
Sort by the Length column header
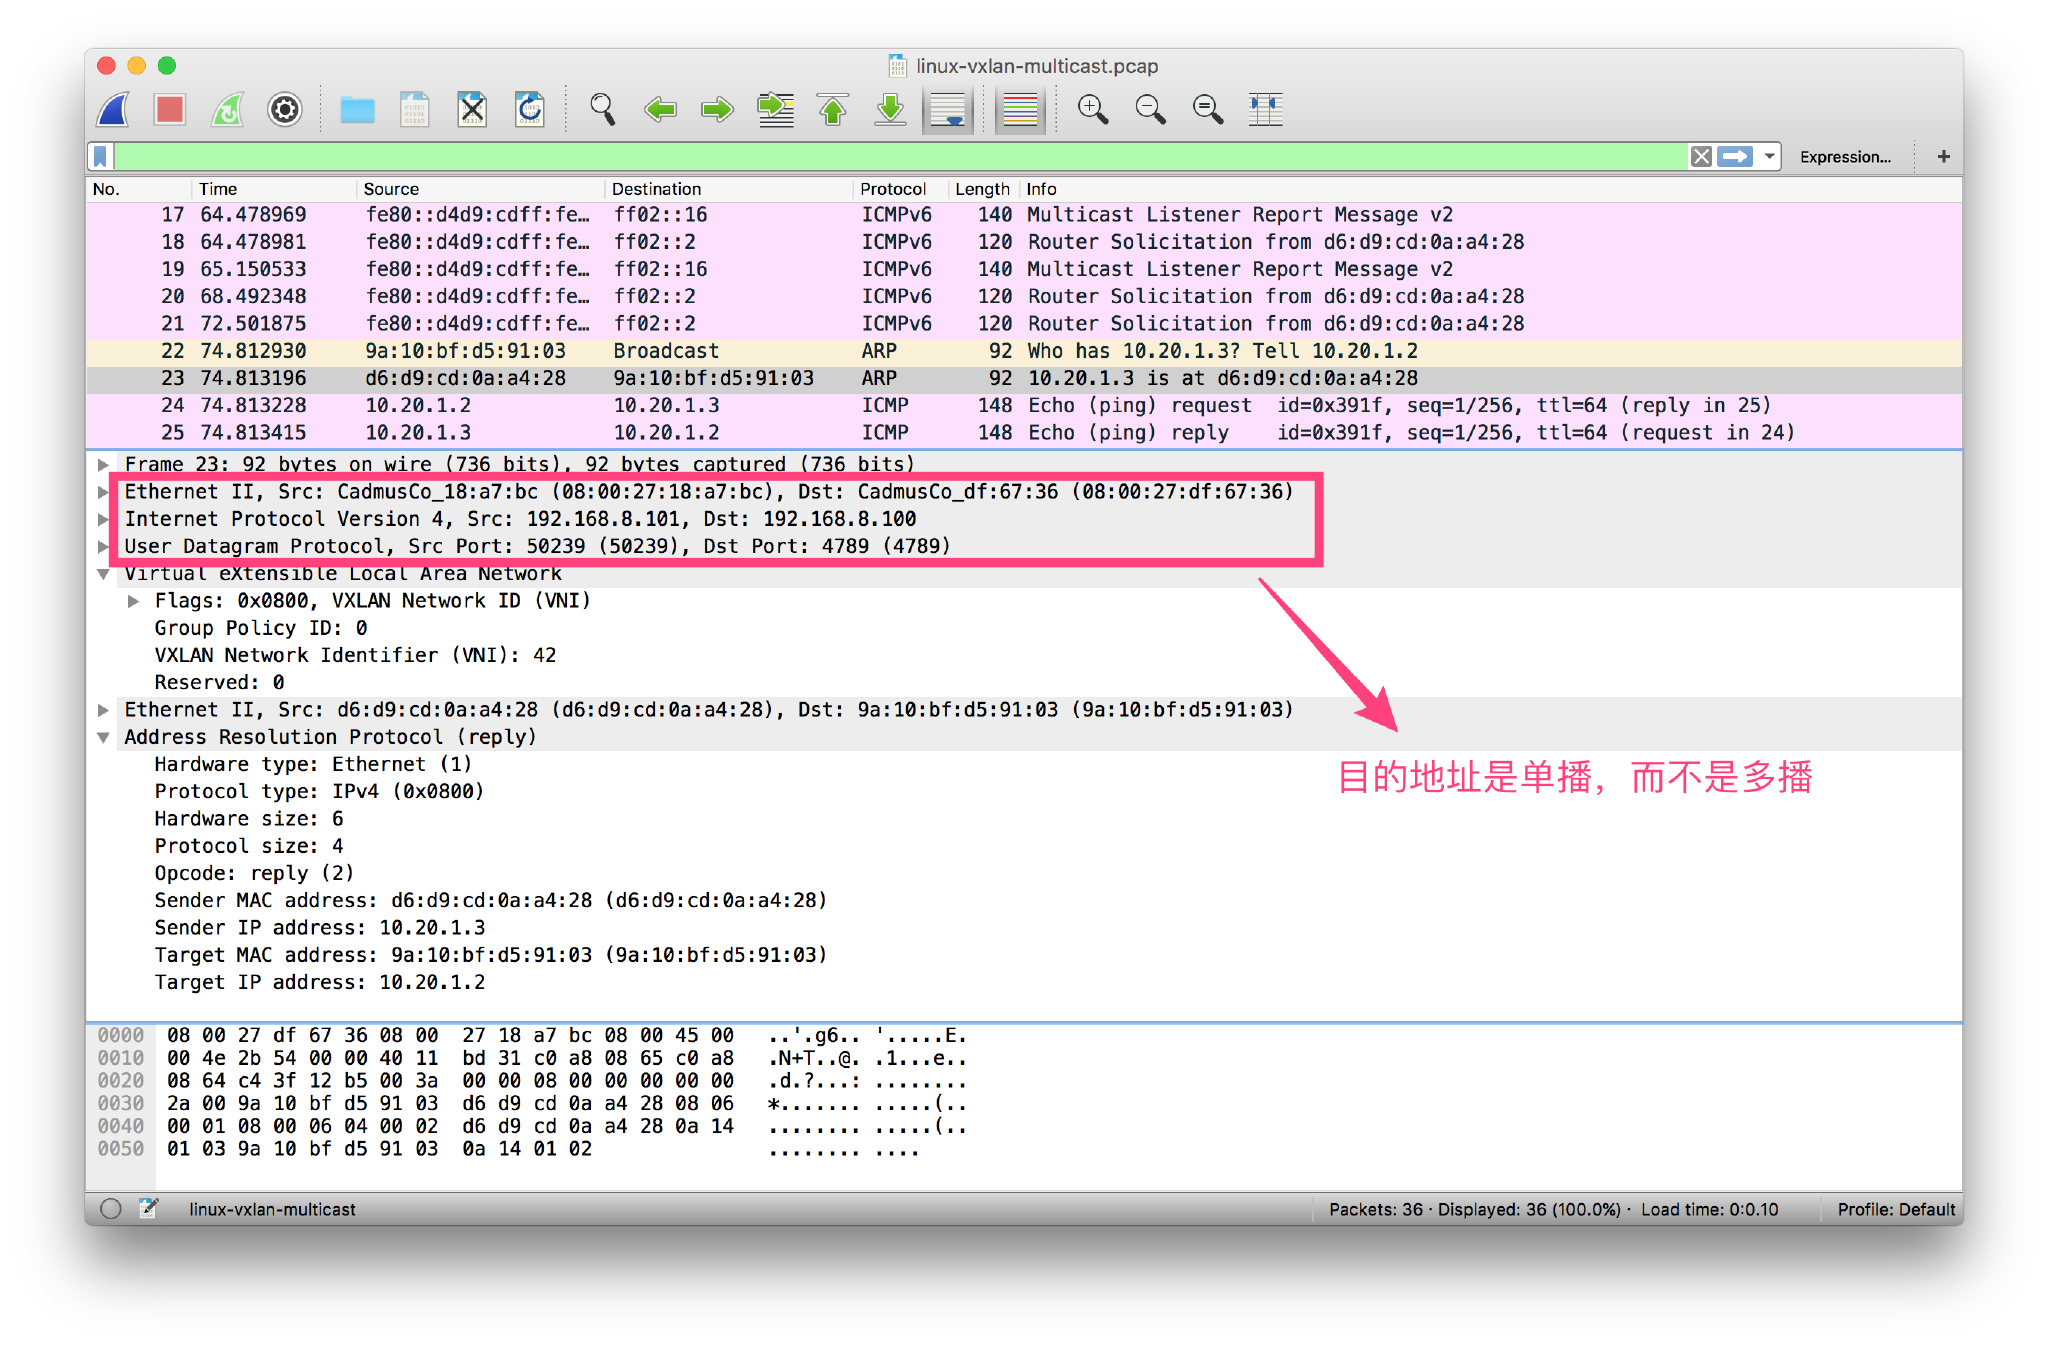983,189
